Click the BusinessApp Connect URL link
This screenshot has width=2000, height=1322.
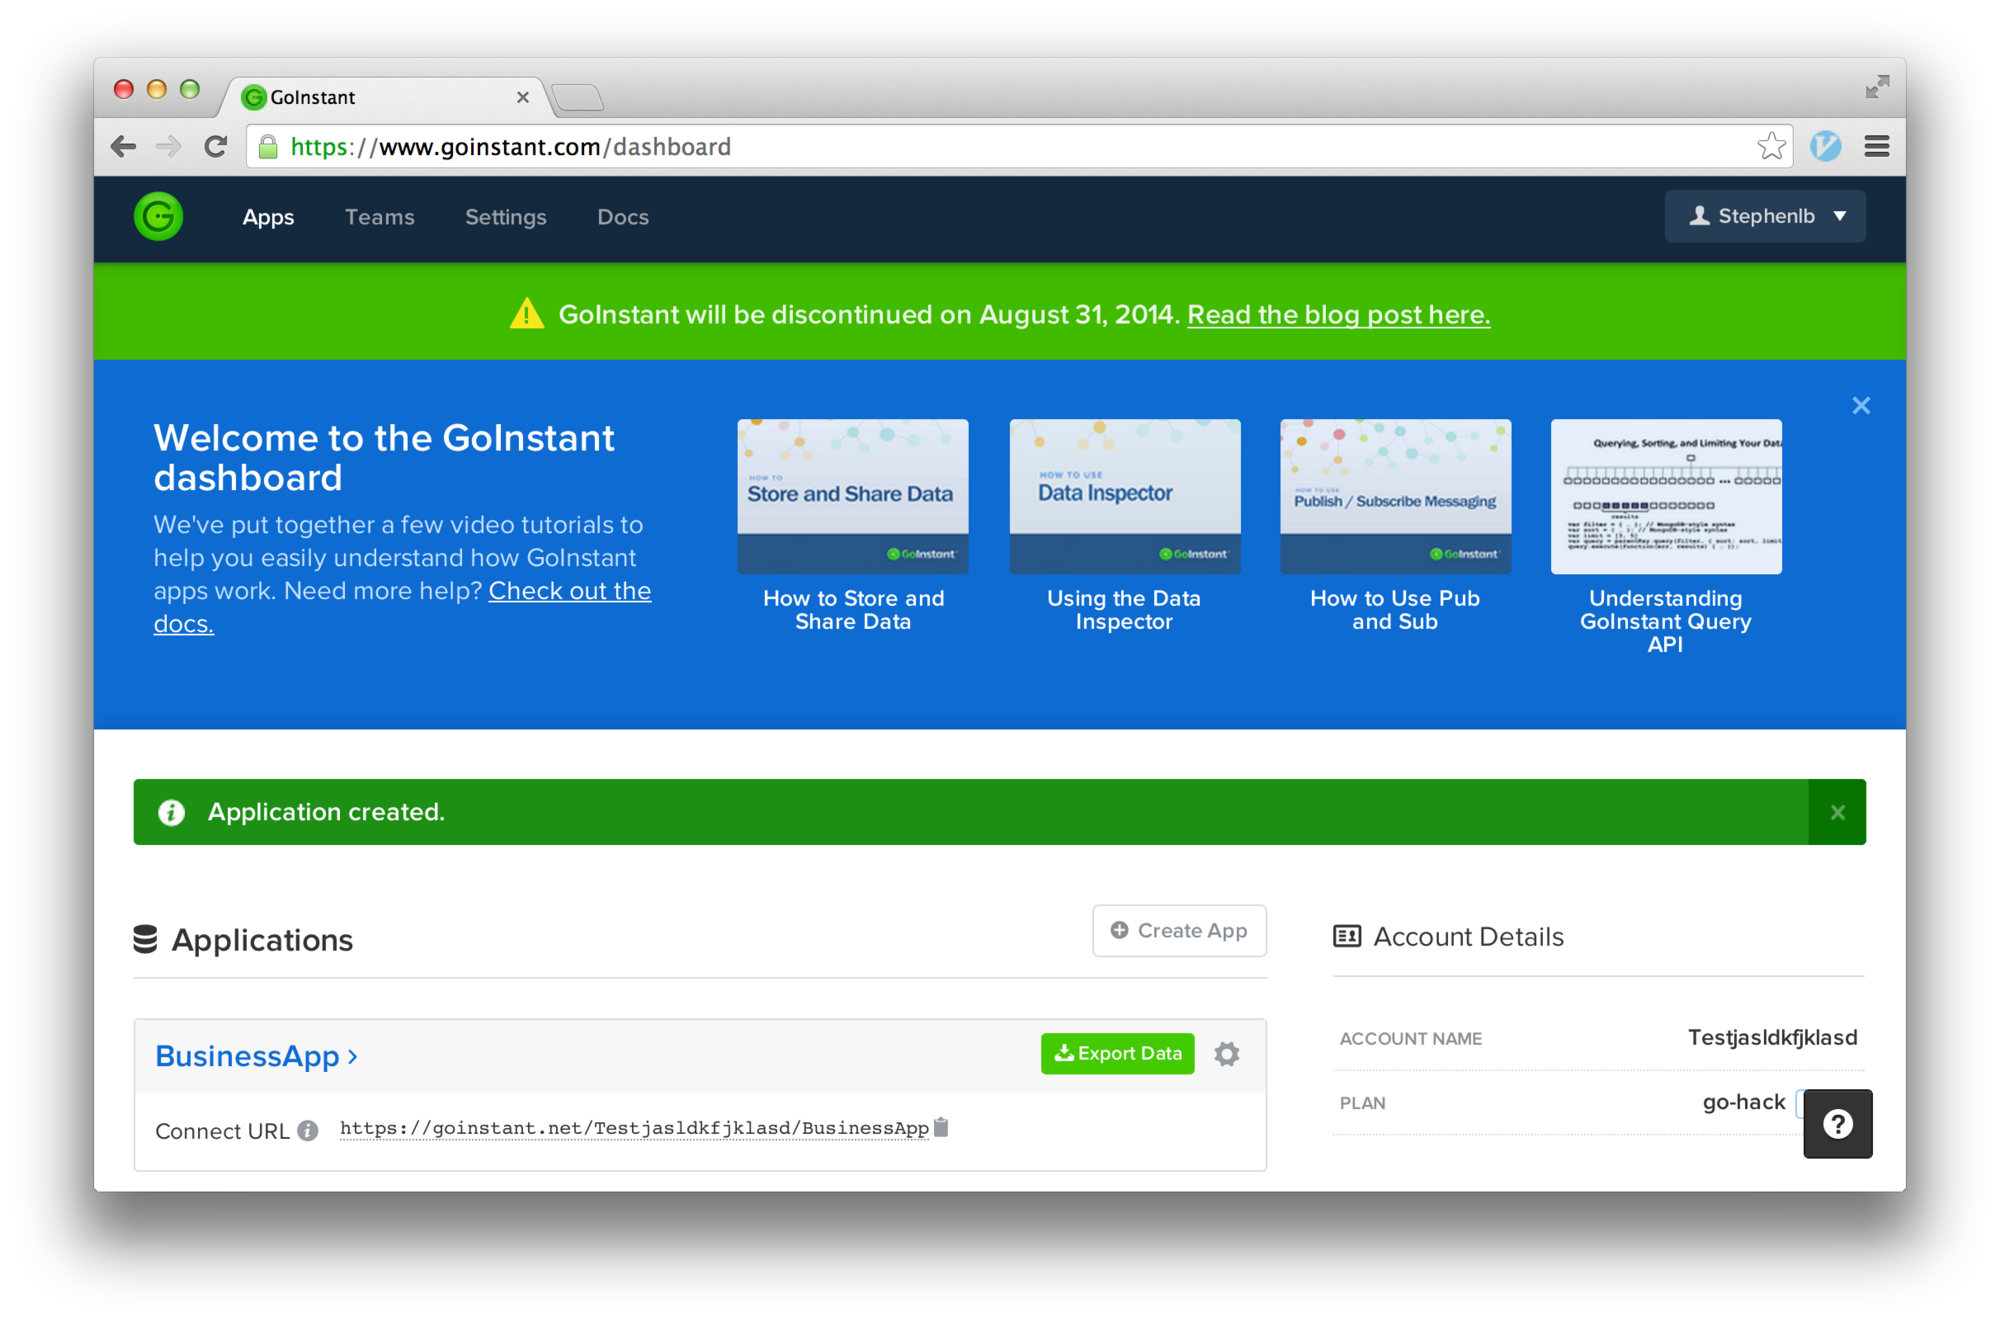(634, 1128)
